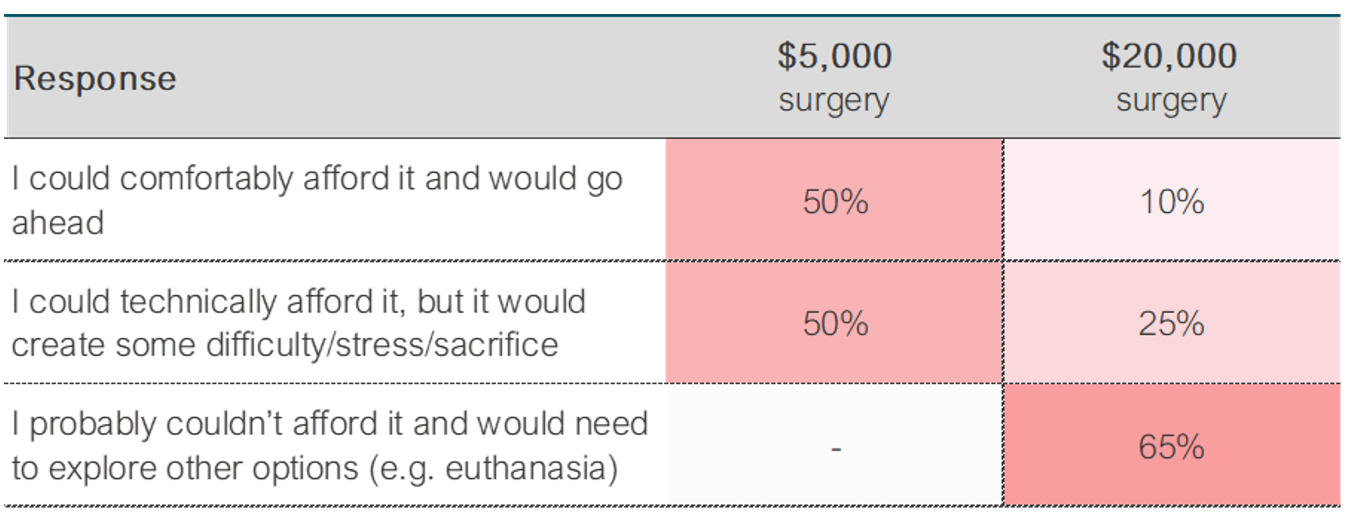The width and height of the screenshot is (1348, 516).
Task: Click "surgery" under the $20,000 heading
Action: tap(1171, 101)
